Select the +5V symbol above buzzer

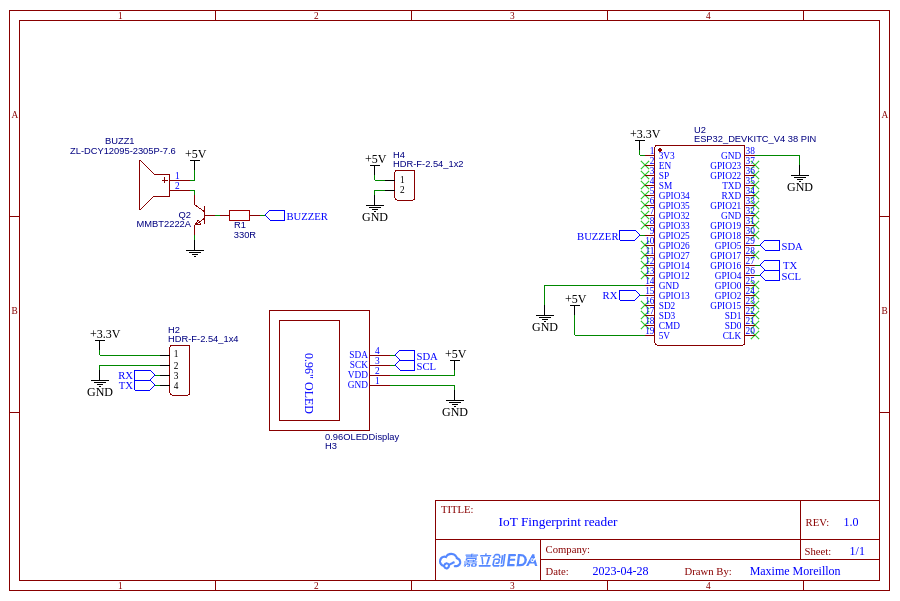[x=195, y=154]
